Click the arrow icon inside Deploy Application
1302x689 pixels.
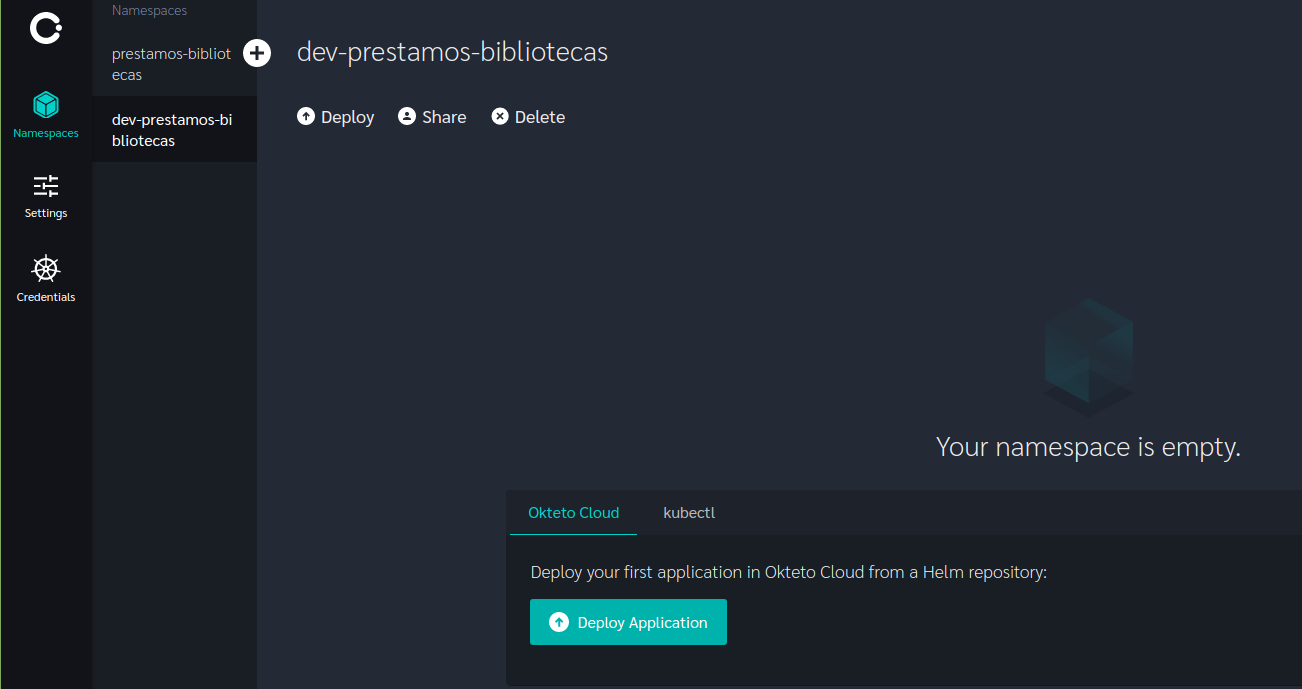[x=559, y=623]
